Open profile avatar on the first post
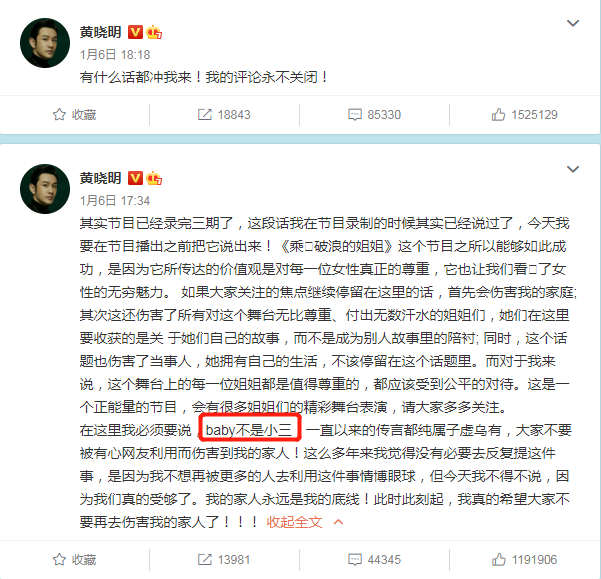601x579 pixels. 45,43
